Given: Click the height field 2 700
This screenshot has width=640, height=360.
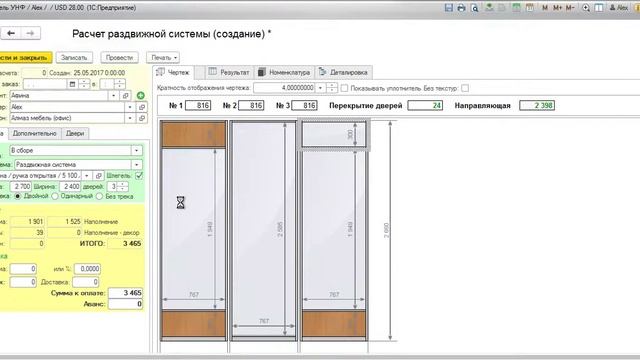Looking at the screenshot, I should pyautogui.click(x=21, y=187).
